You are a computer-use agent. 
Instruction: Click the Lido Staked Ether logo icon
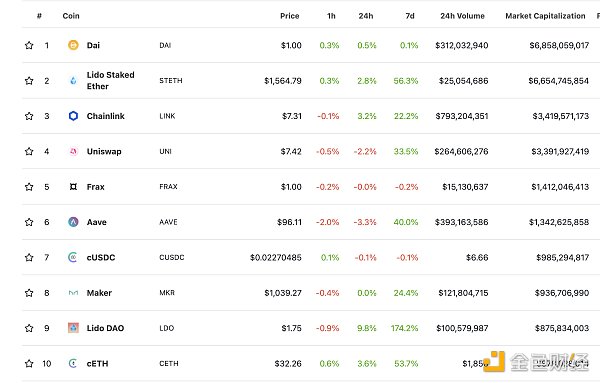point(73,80)
